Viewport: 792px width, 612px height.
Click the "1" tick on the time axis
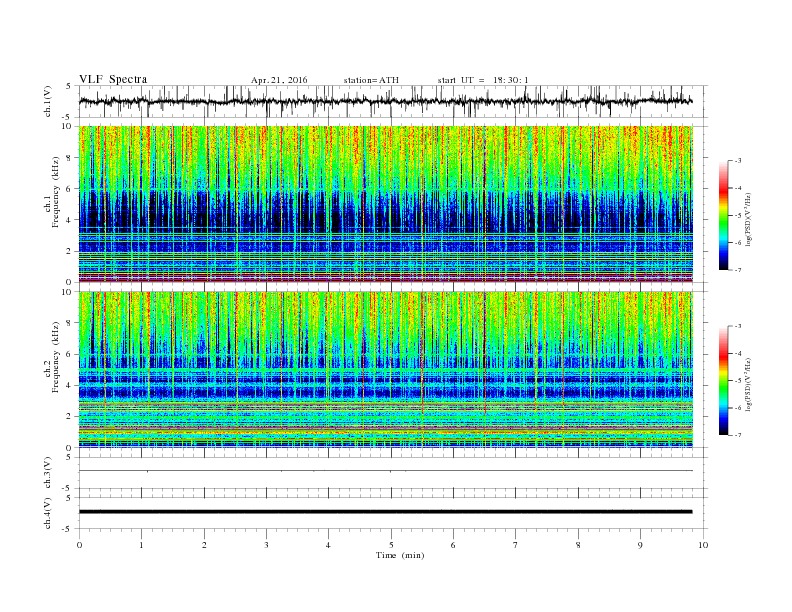click(141, 545)
